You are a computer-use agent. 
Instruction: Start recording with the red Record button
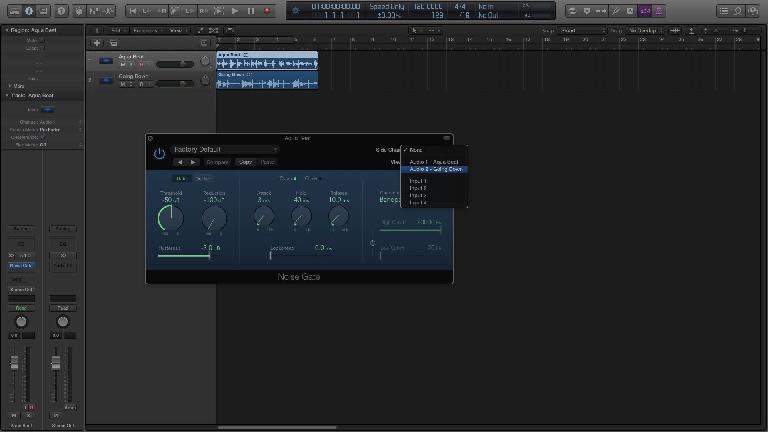(267, 11)
